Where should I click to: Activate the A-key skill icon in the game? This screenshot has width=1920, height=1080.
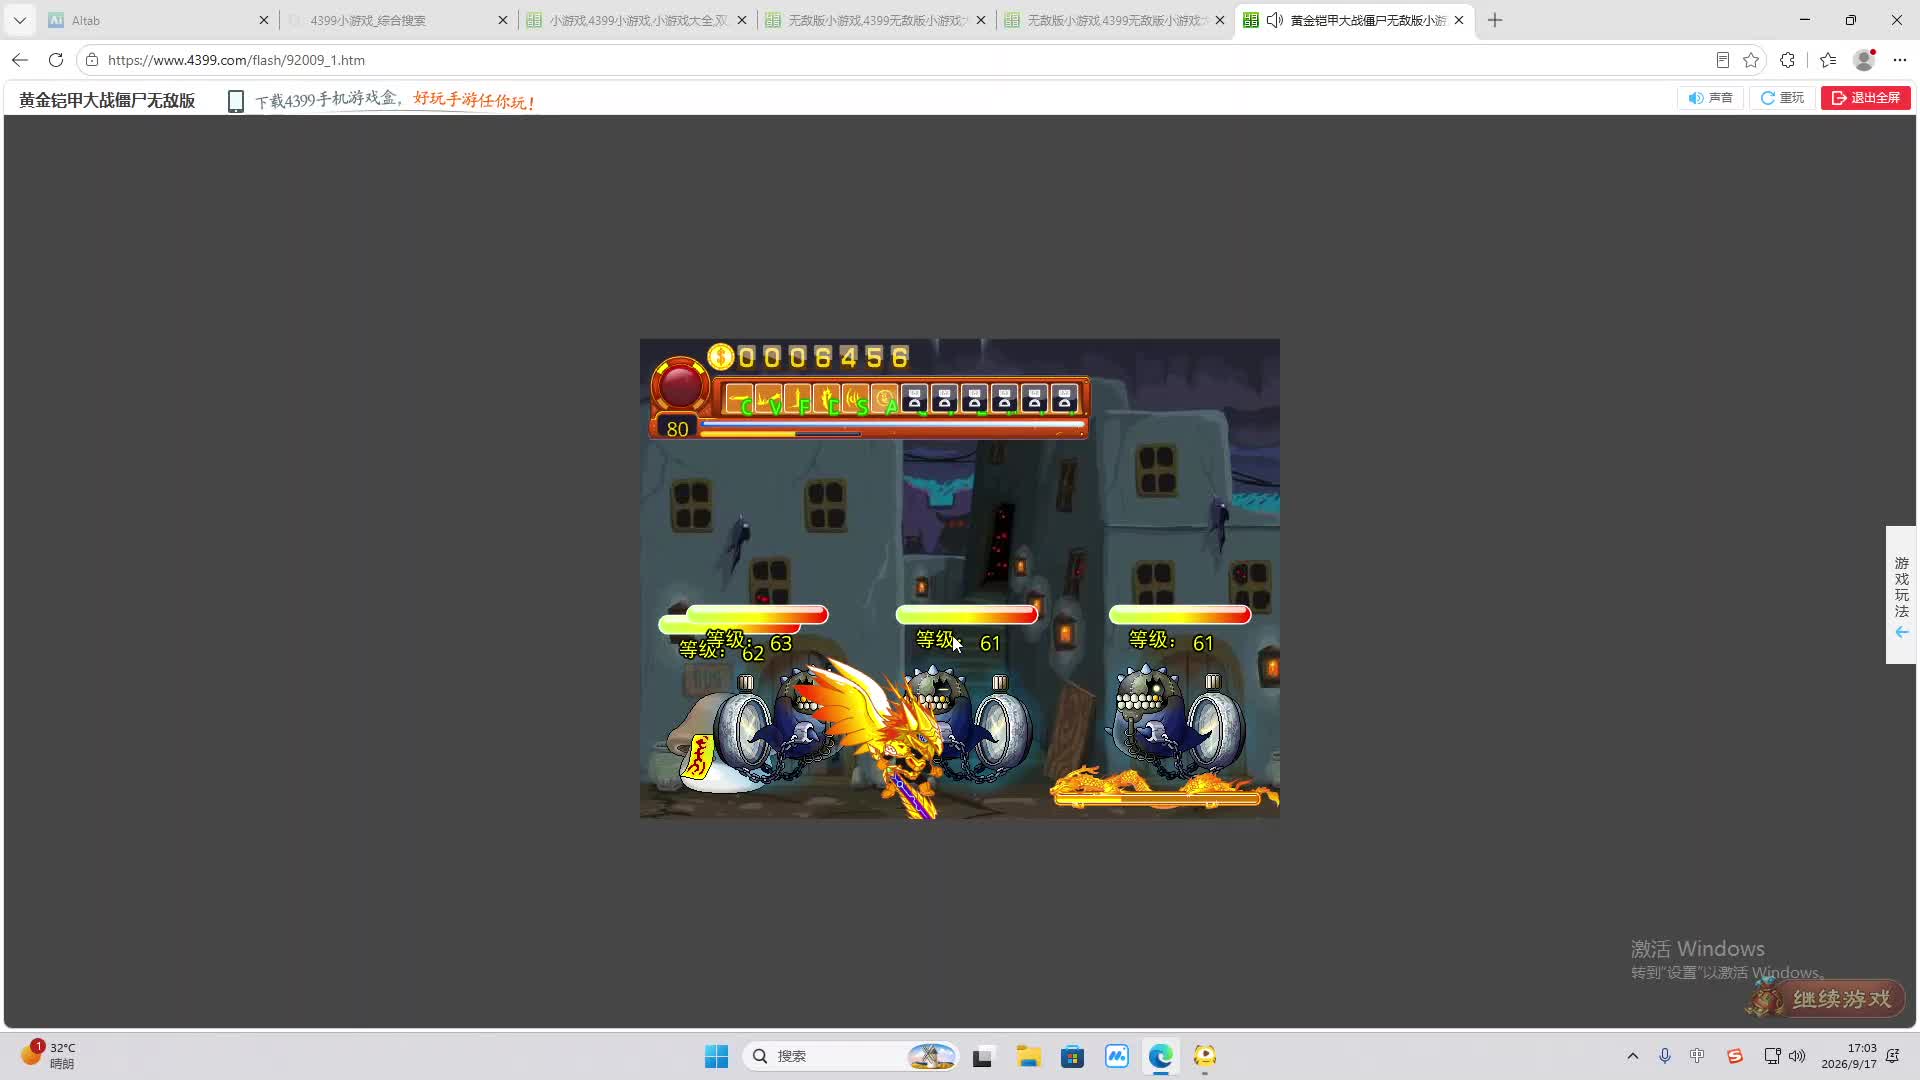click(885, 400)
